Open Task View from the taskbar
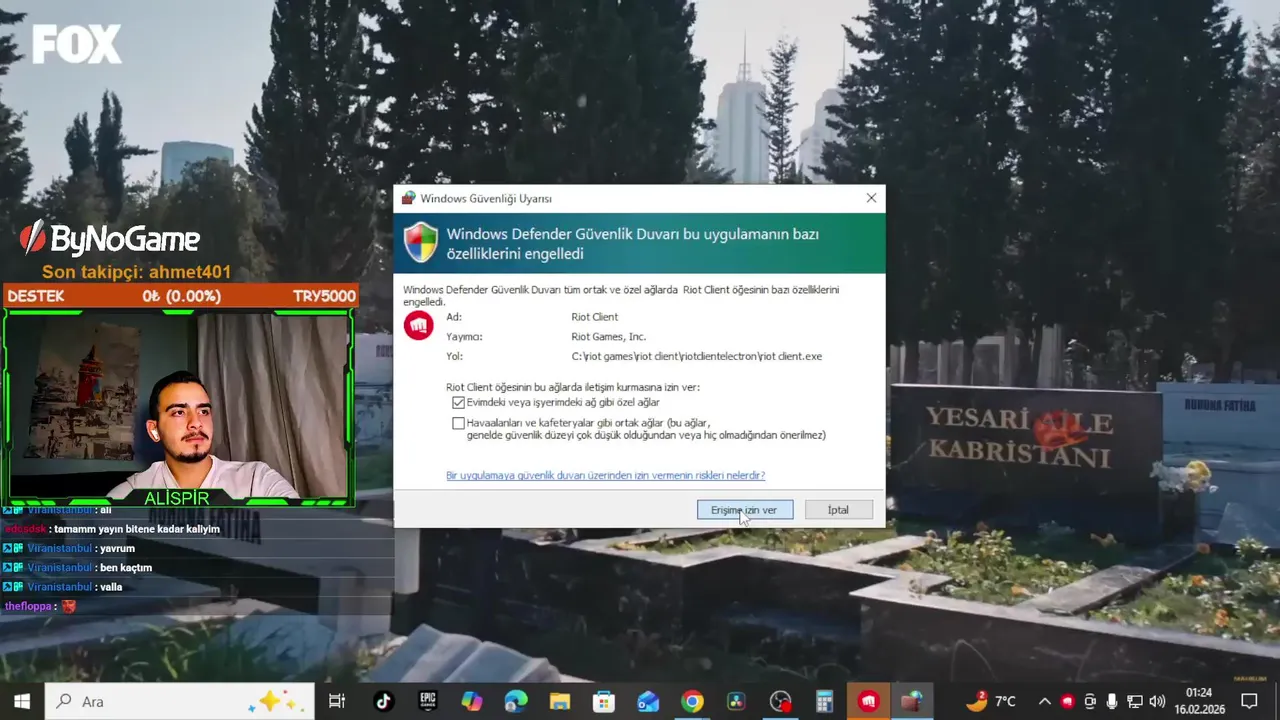 coord(337,701)
